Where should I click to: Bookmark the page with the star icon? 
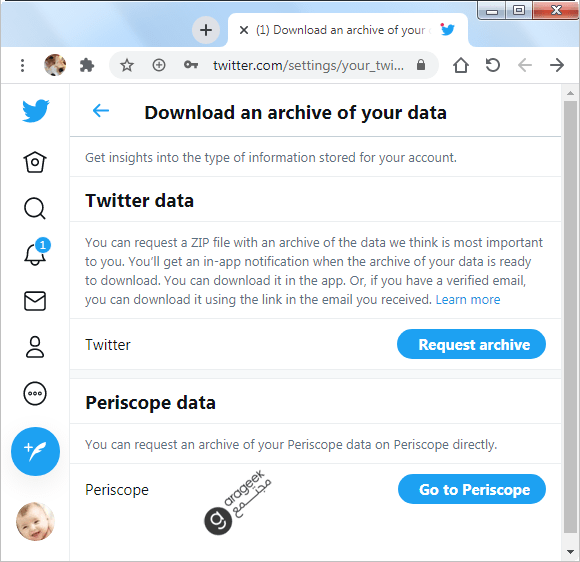coord(127,65)
